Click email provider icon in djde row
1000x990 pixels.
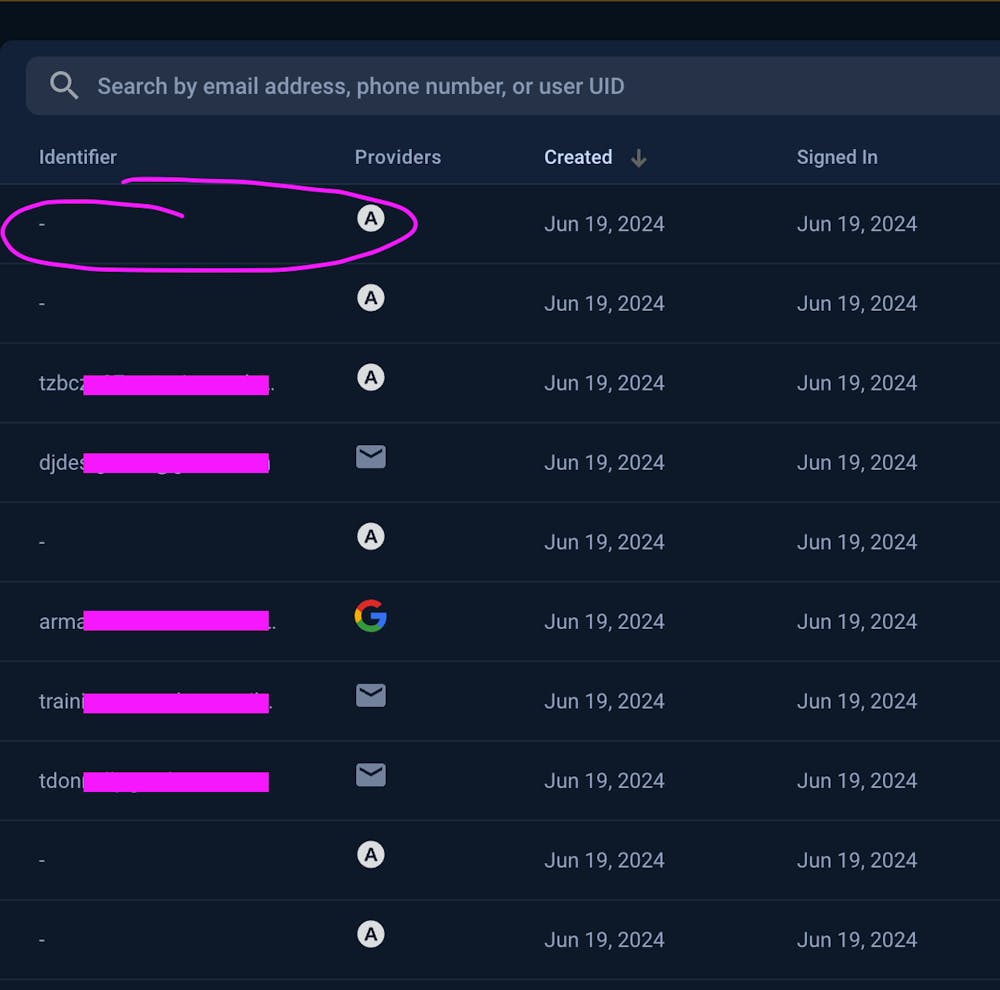point(371,457)
